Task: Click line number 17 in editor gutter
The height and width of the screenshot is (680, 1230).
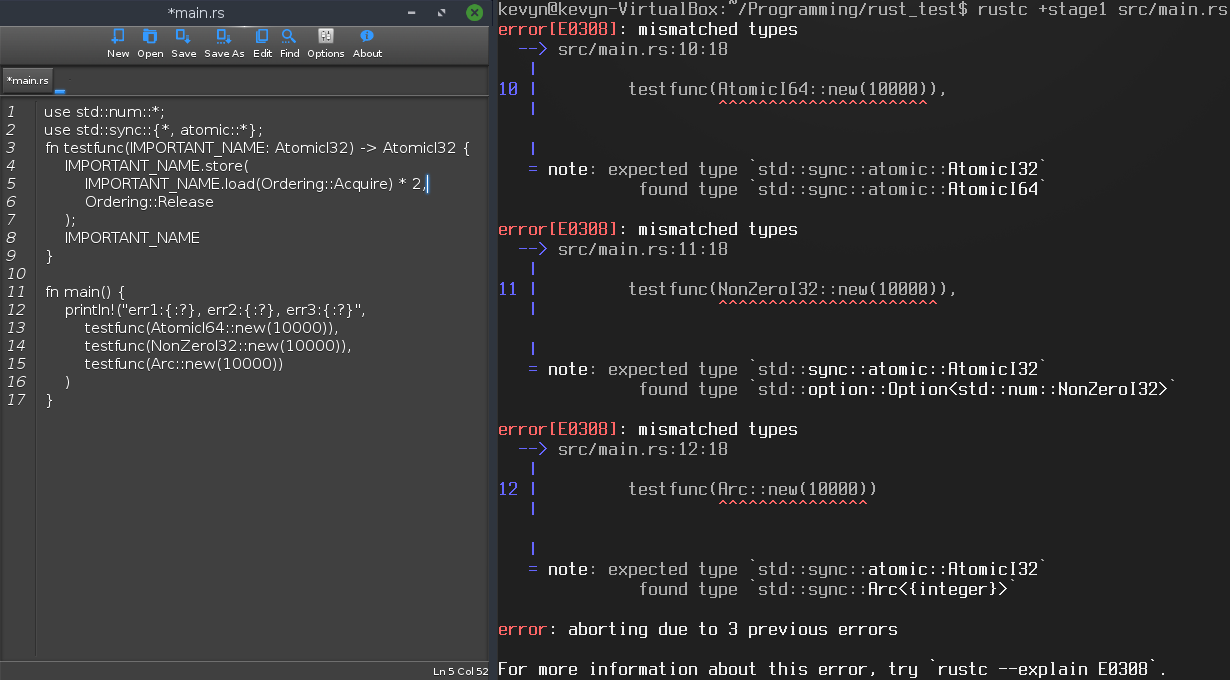Action: coord(15,400)
